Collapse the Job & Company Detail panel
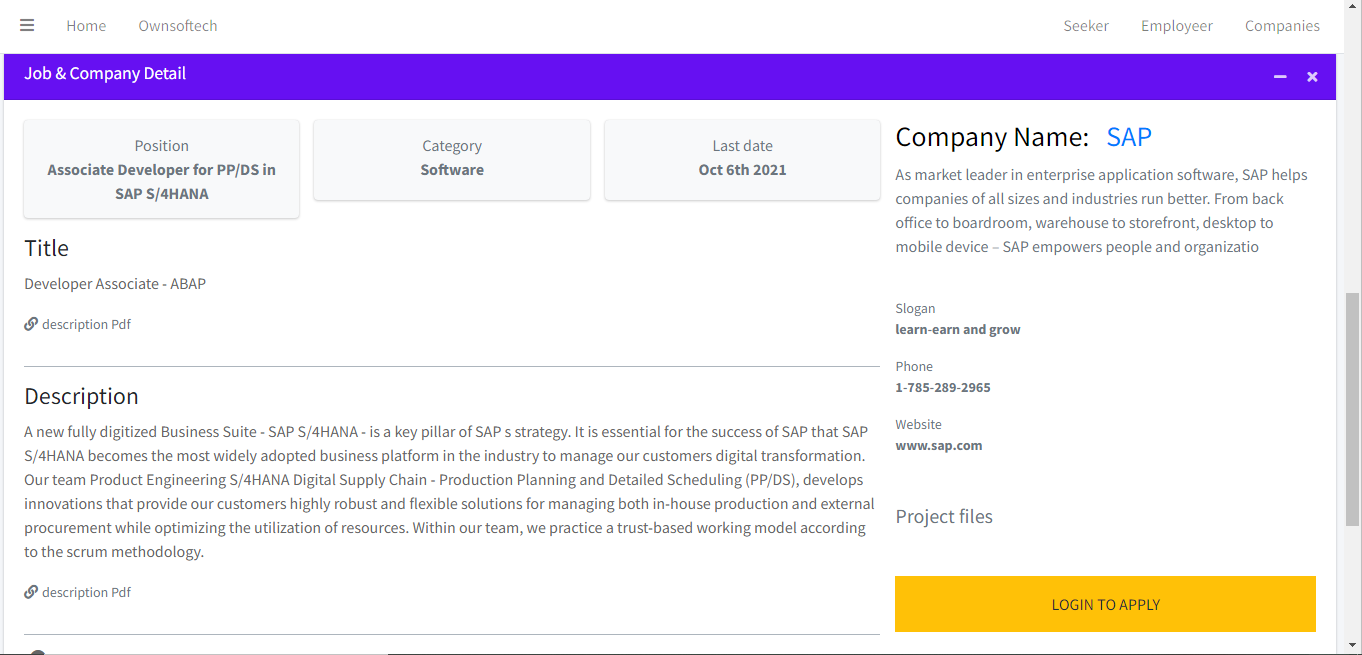Image resolution: width=1362 pixels, height=655 pixels. coord(1279,77)
